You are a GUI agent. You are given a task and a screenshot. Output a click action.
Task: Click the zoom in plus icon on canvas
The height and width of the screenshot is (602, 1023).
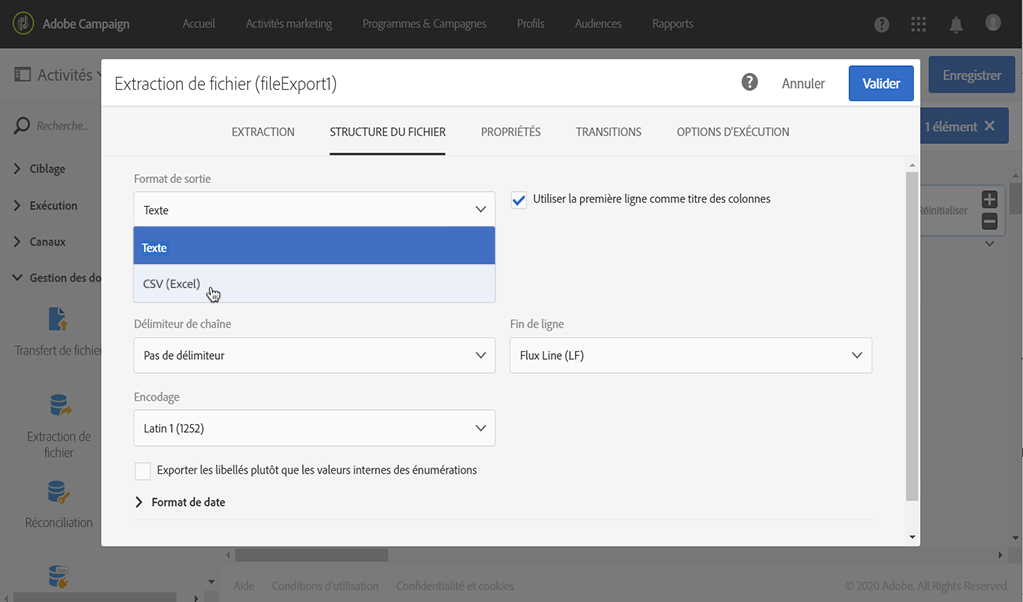(x=989, y=199)
